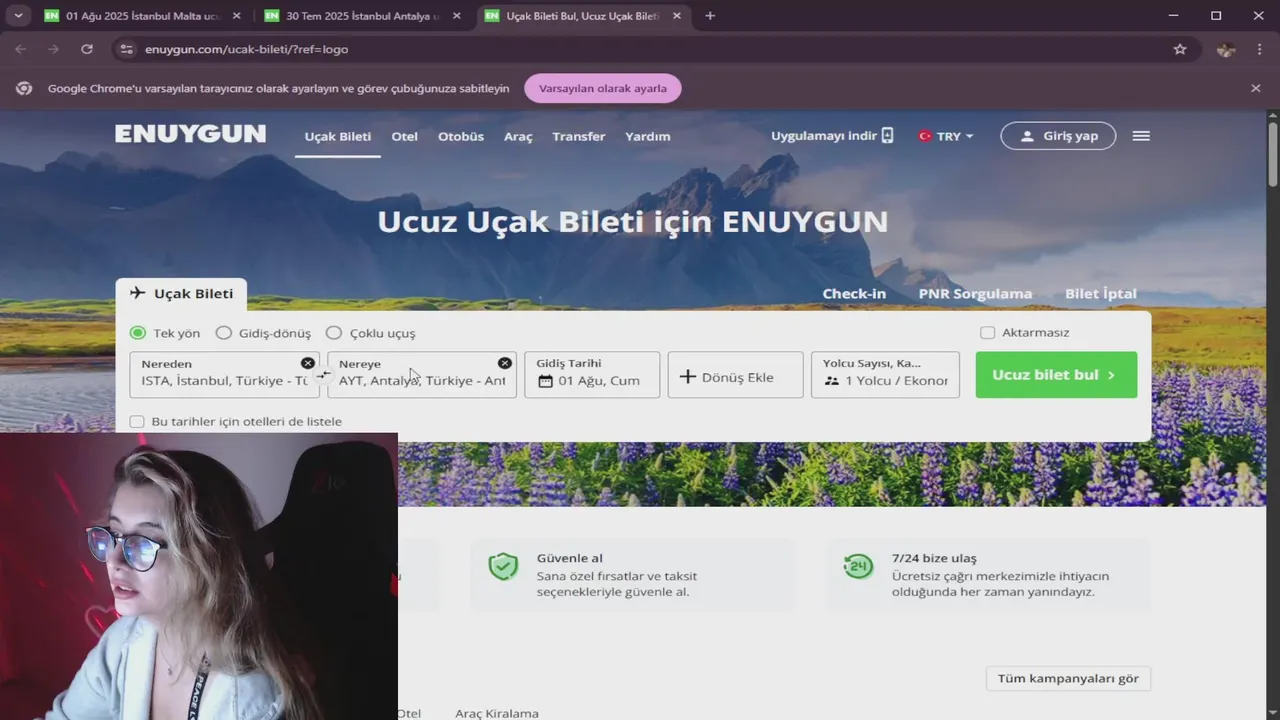The height and width of the screenshot is (720, 1280).
Task: Click the ENUYGUN logo
Action: [x=190, y=134]
